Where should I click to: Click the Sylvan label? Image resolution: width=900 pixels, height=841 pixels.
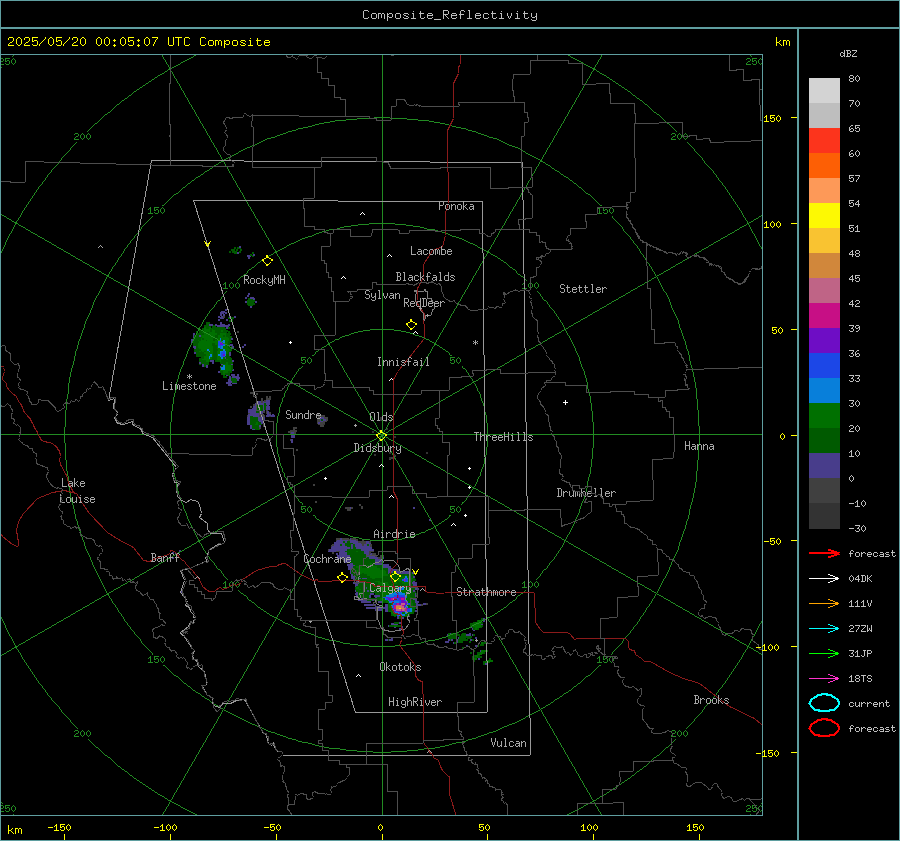click(382, 295)
